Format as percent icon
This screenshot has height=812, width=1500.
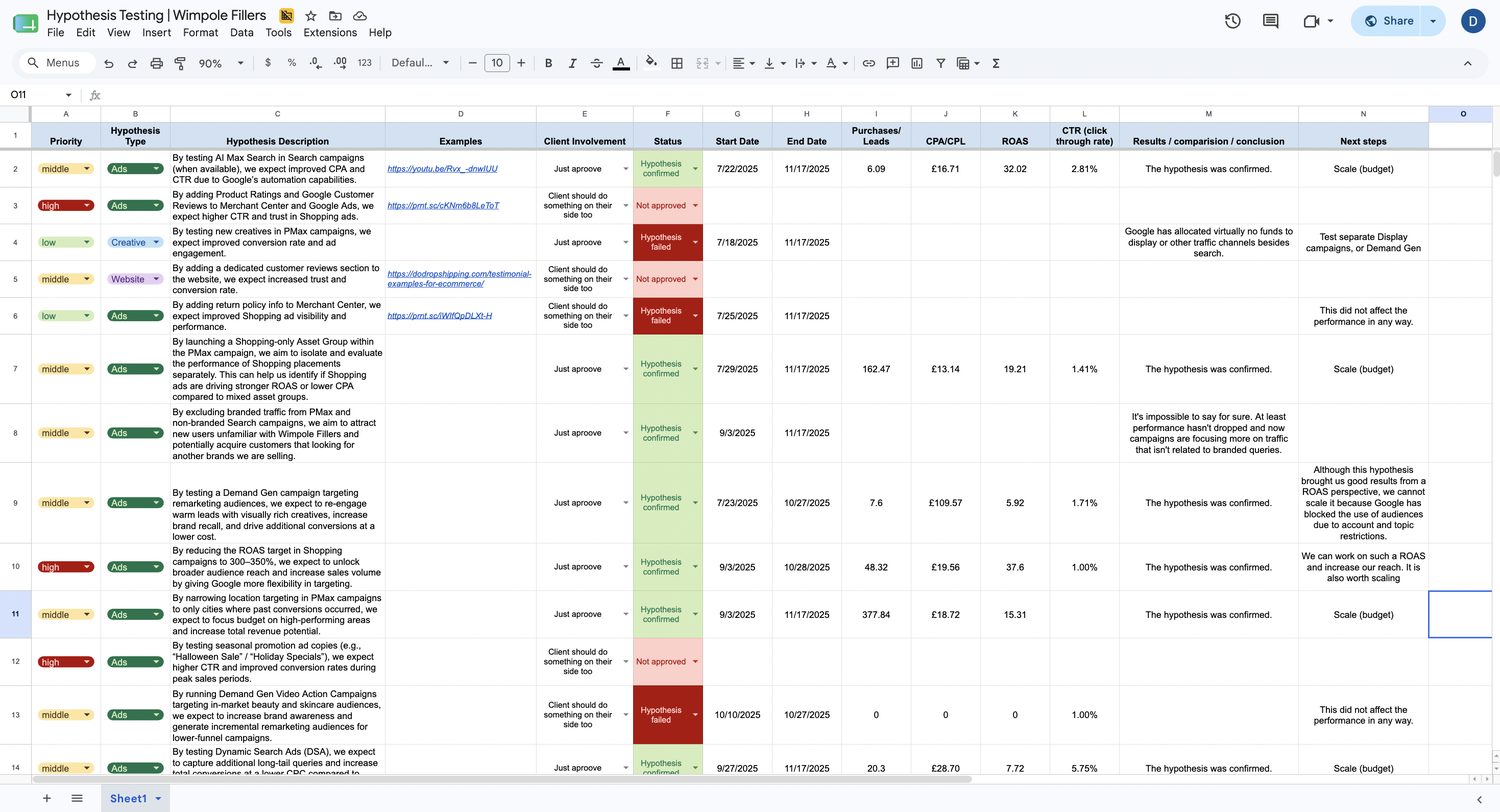pos(292,63)
